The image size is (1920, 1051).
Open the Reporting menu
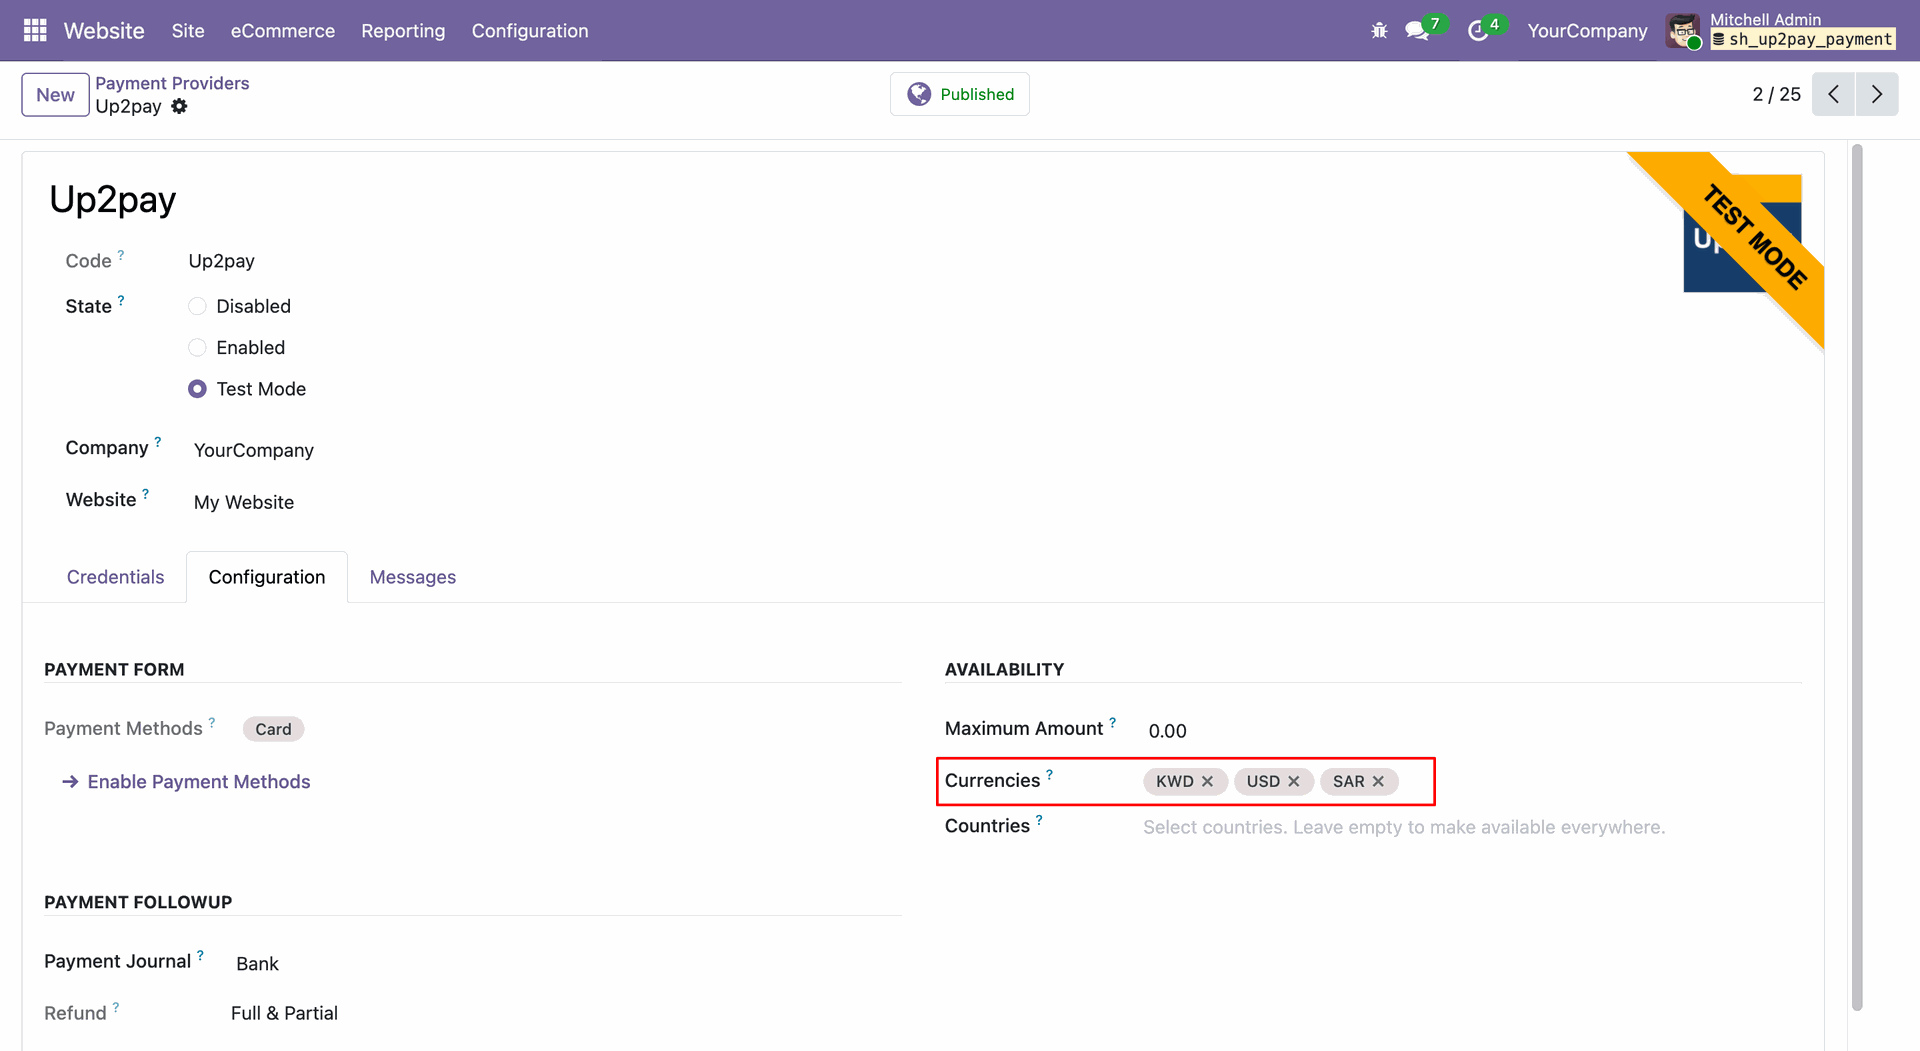(403, 31)
